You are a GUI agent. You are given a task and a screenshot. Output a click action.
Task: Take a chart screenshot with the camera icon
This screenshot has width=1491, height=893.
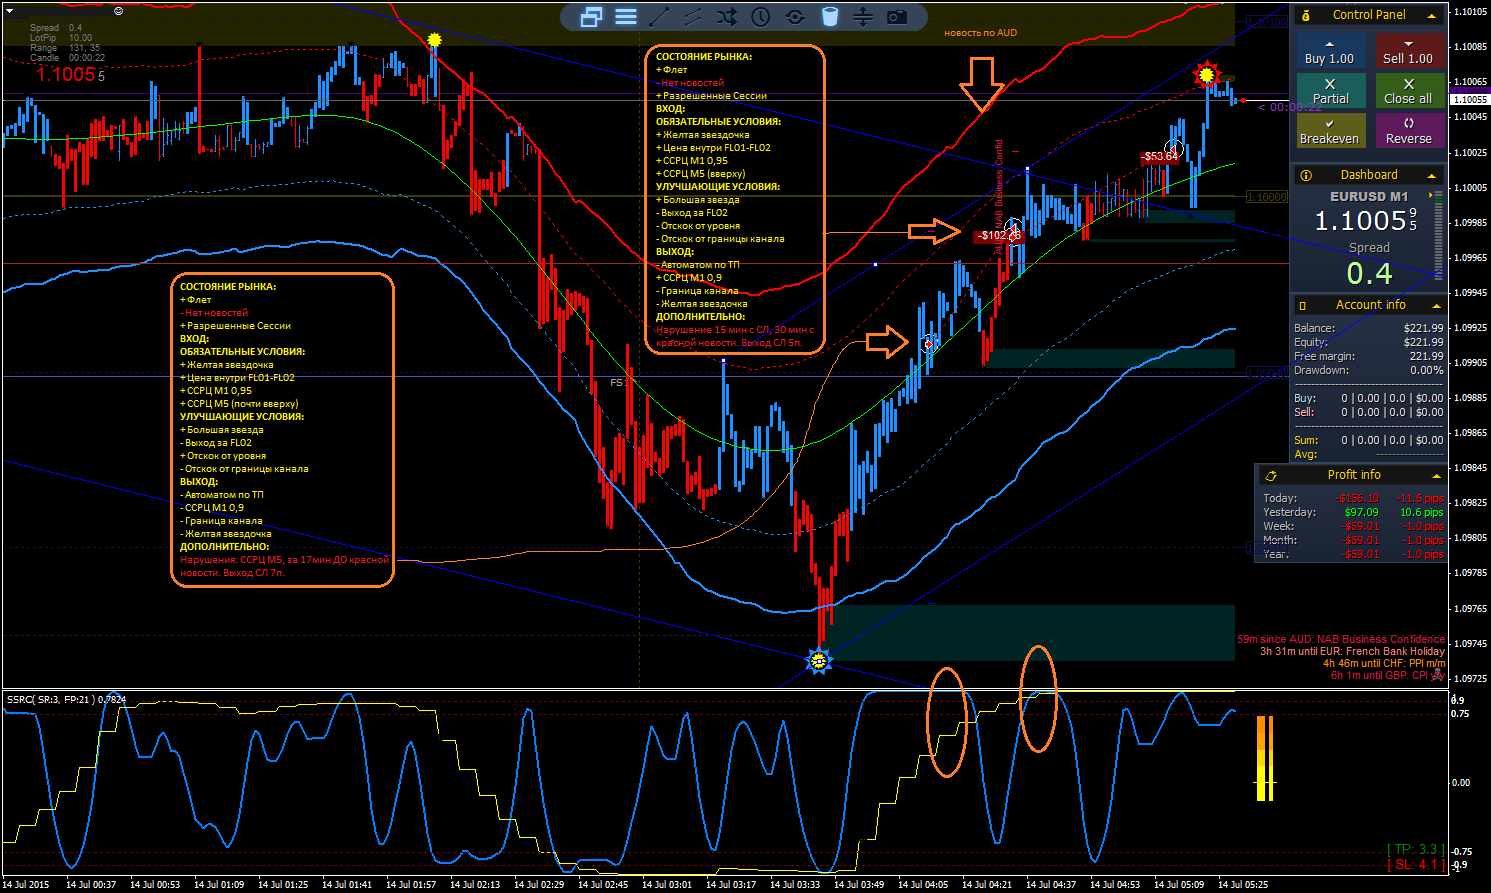[897, 17]
